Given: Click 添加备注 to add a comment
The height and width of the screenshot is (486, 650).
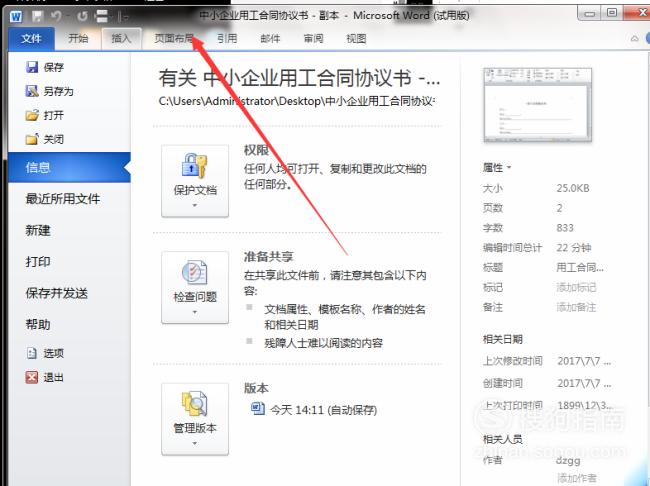Looking at the screenshot, I should point(576,307).
